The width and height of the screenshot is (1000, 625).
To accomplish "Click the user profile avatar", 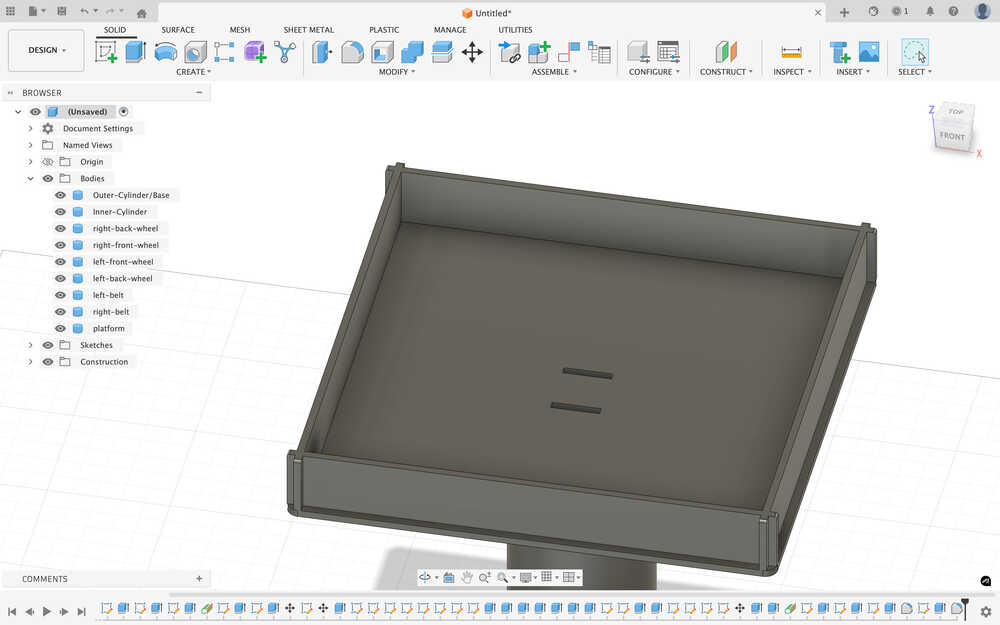I will [x=982, y=11].
